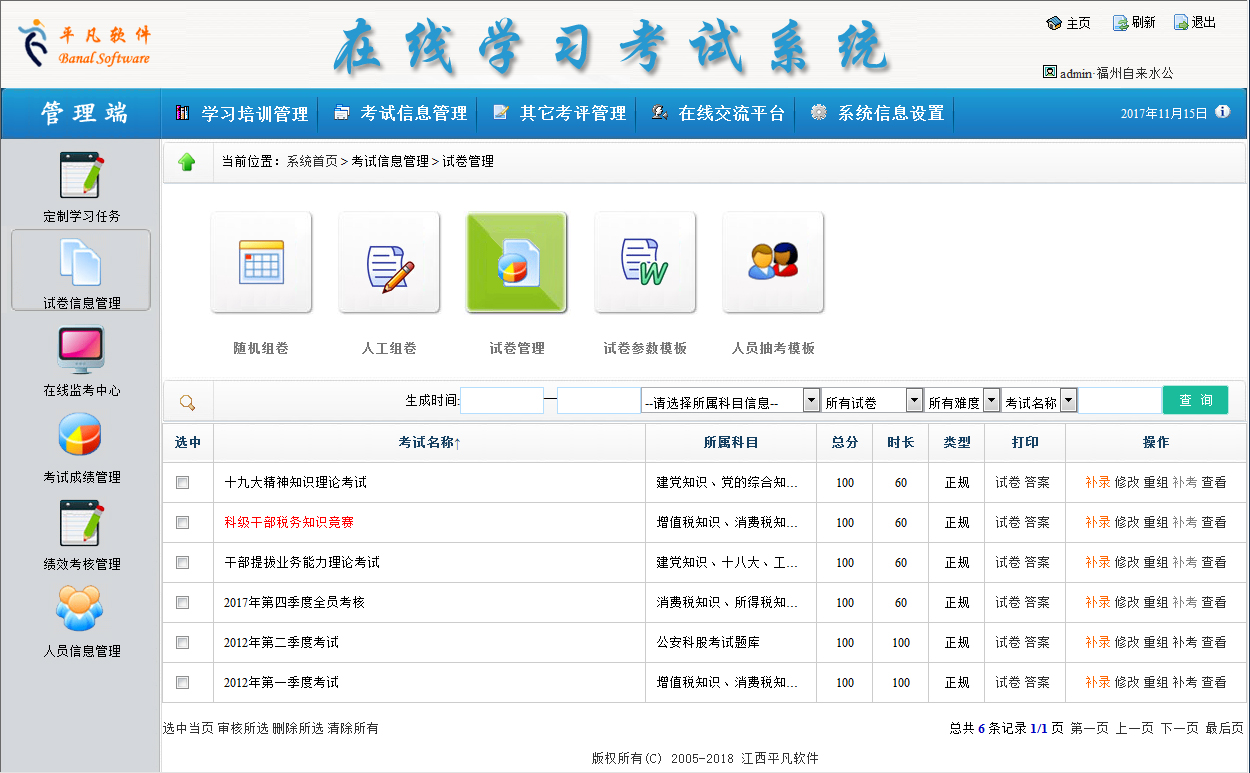This screenshot has height=773, width=1250.
Task: Open 在线监考中心 monitor icon
Action: [x=81, y=351]
